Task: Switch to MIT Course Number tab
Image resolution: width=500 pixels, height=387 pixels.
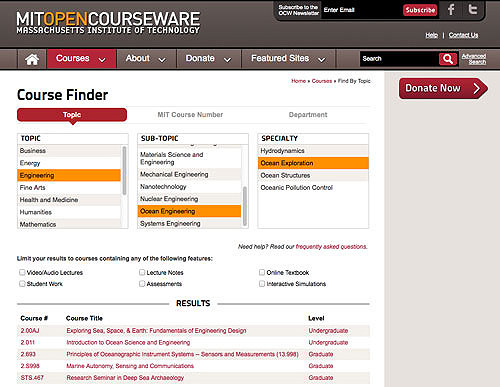Action: [190, 115]
